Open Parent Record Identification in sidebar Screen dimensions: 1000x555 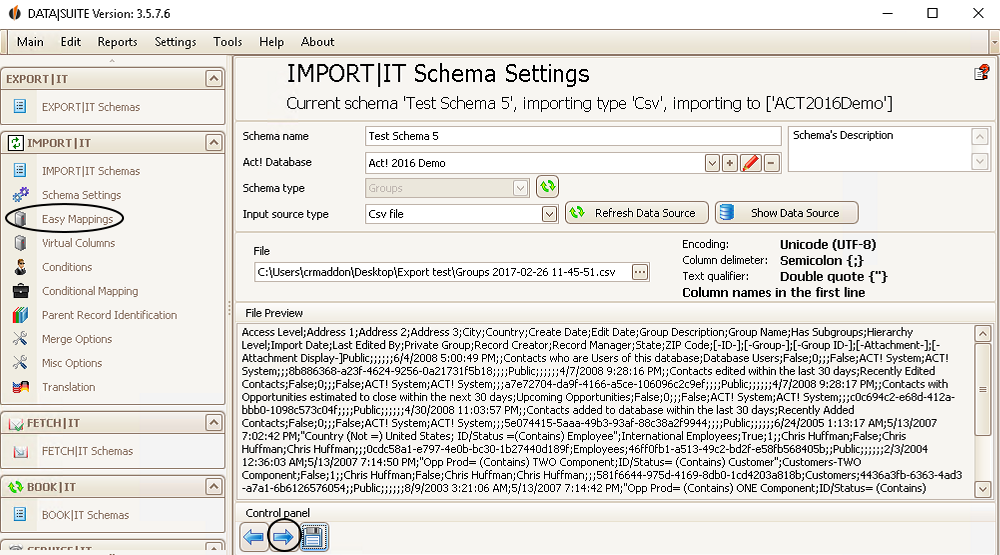click(110, 315)
